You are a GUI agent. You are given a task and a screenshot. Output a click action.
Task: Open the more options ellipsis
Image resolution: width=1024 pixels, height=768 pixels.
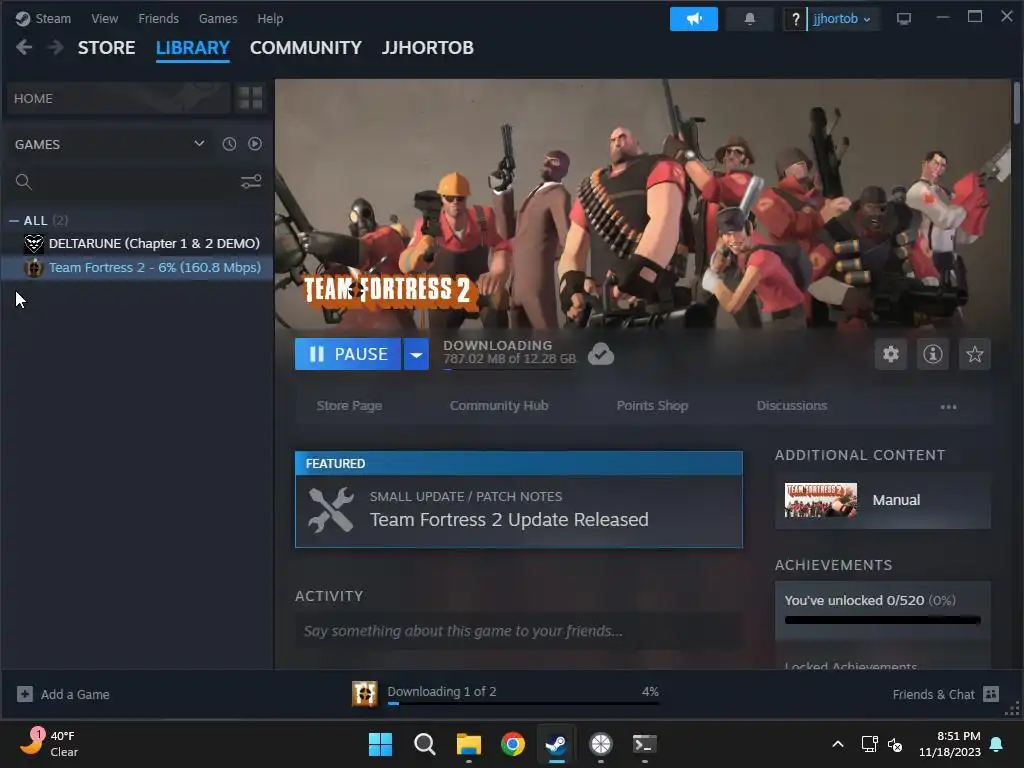click(948, 406)
